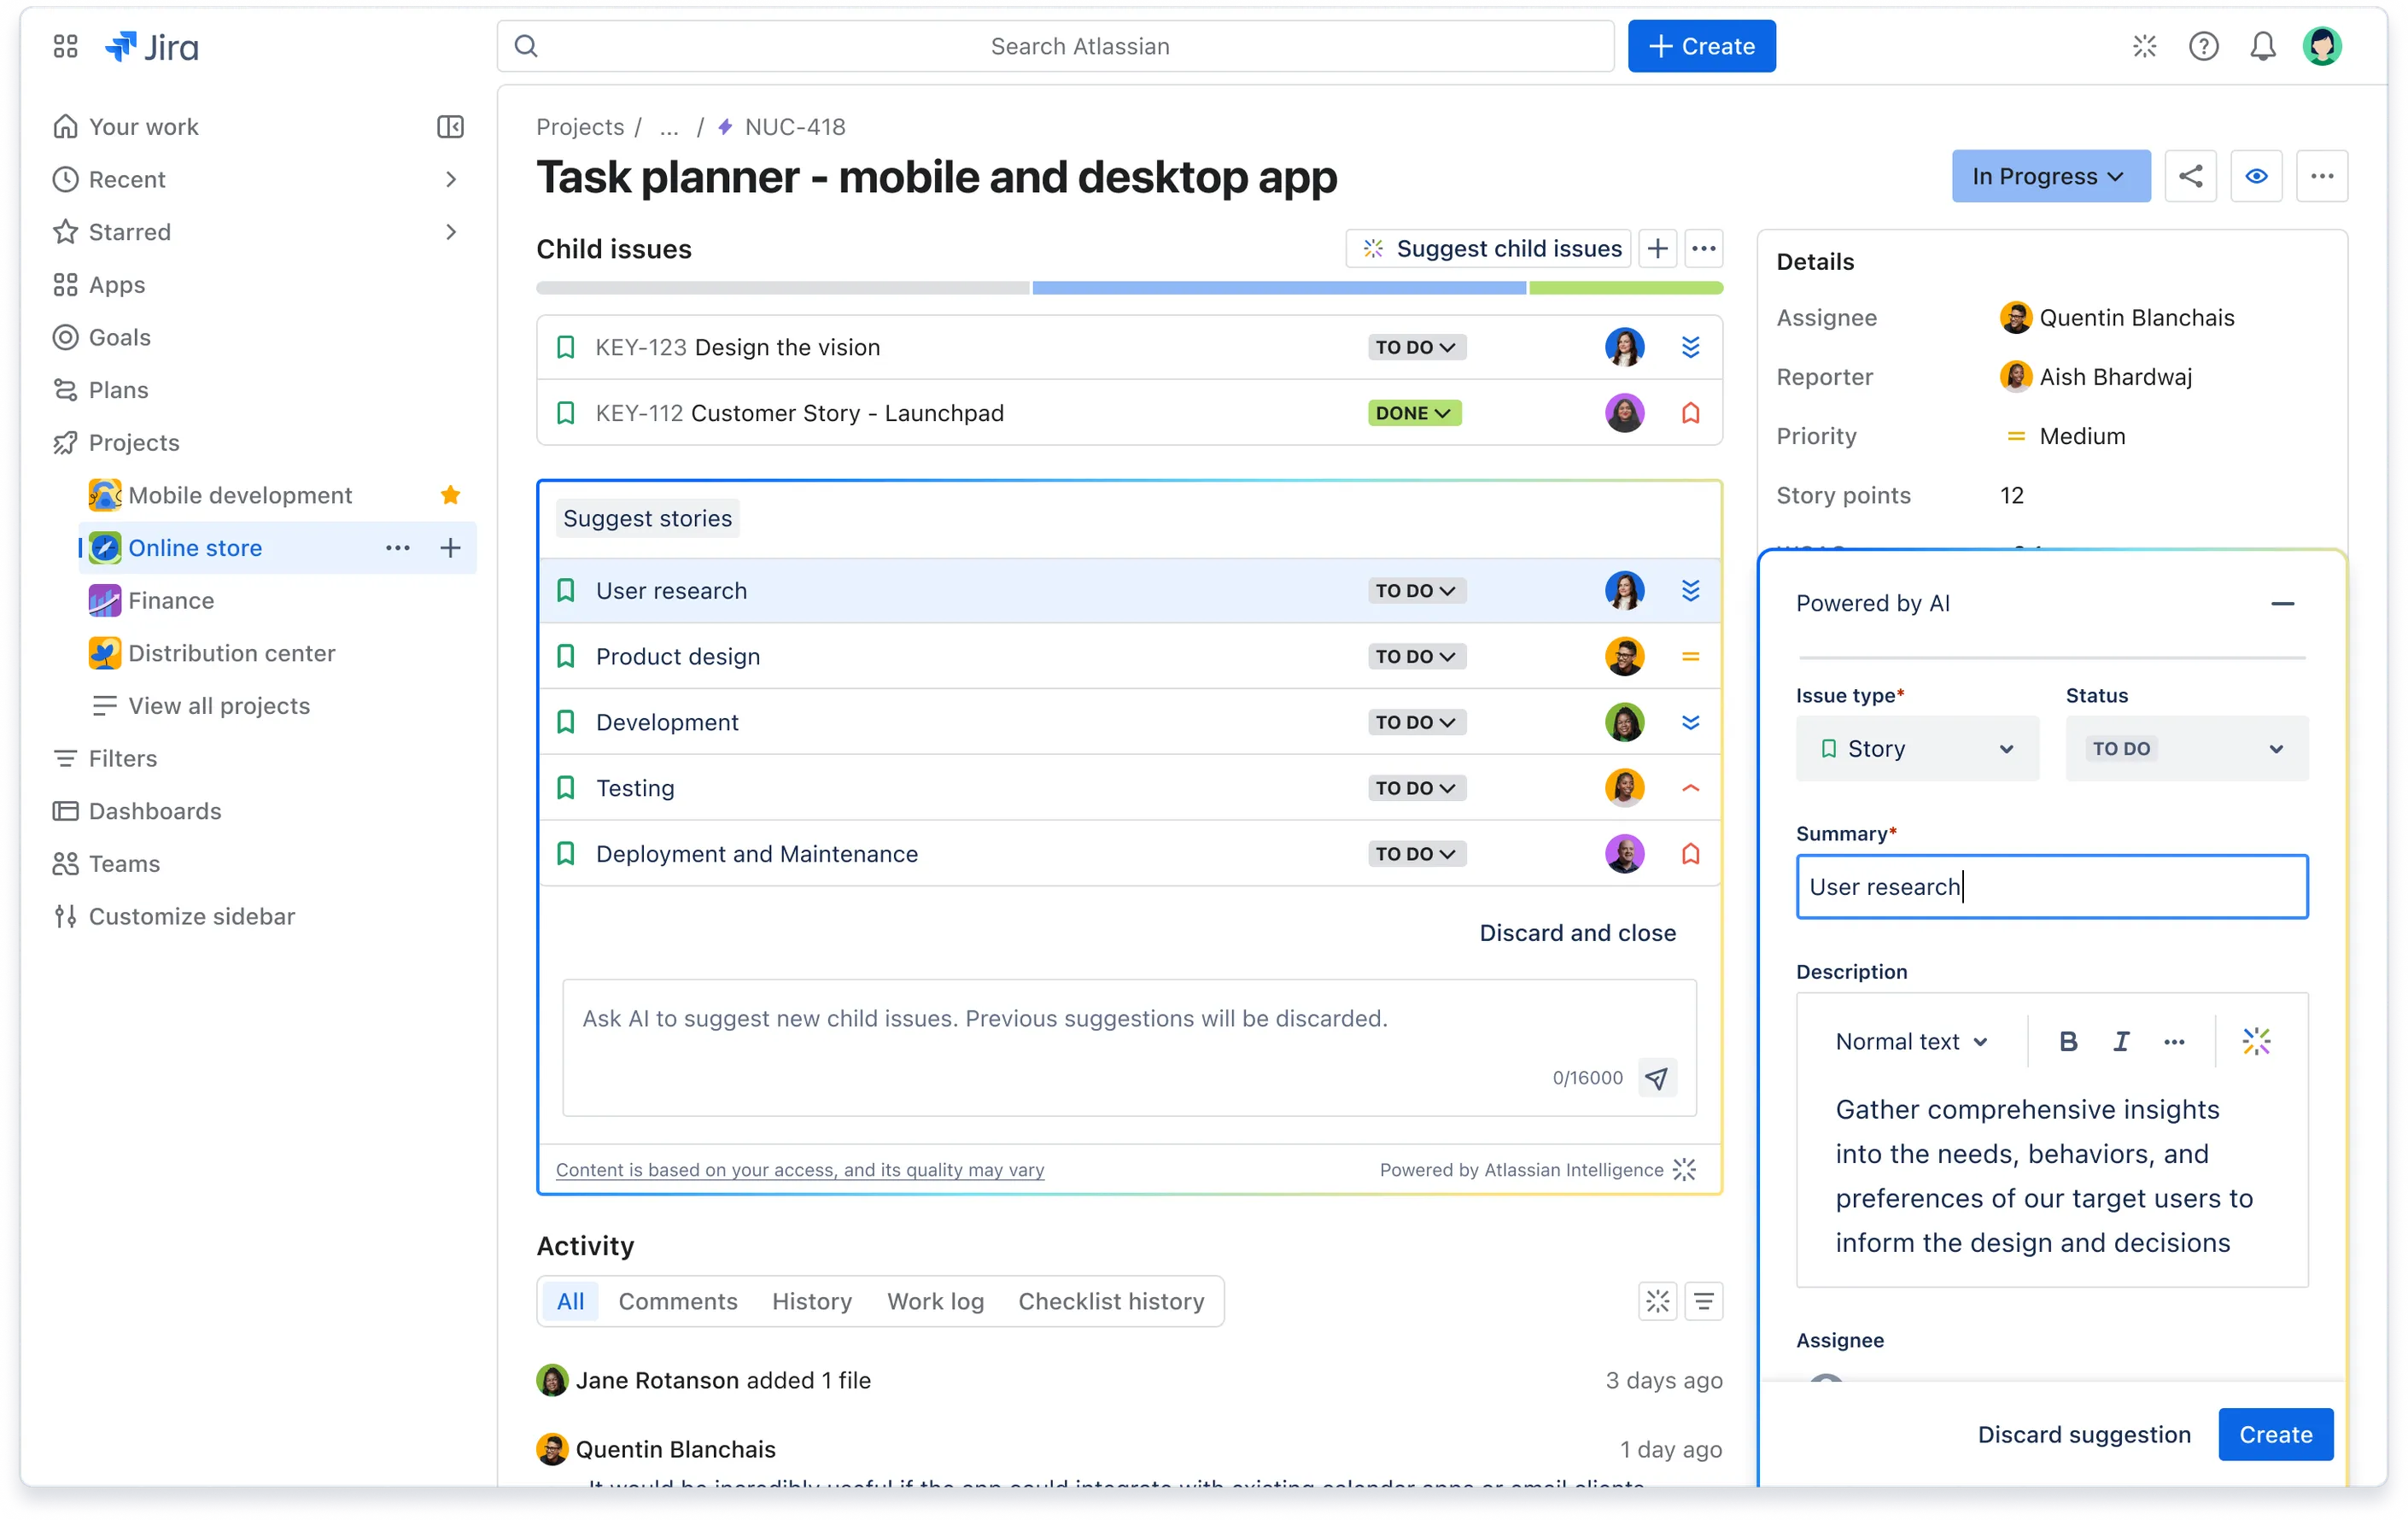Switch to the Work log tab
2408x1520 pixels.
[935, 1301]
